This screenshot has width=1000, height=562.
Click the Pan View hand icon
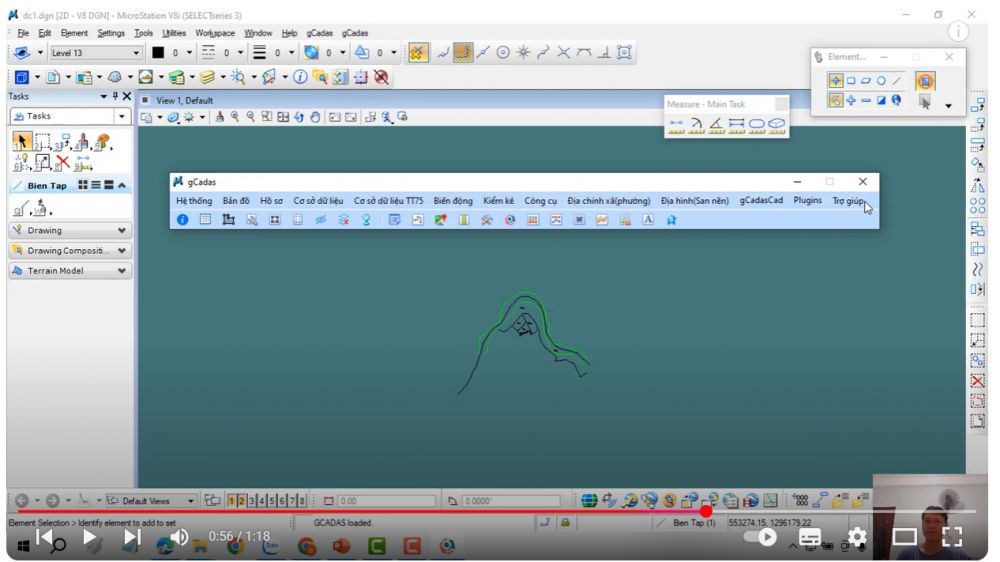(314, 118)
